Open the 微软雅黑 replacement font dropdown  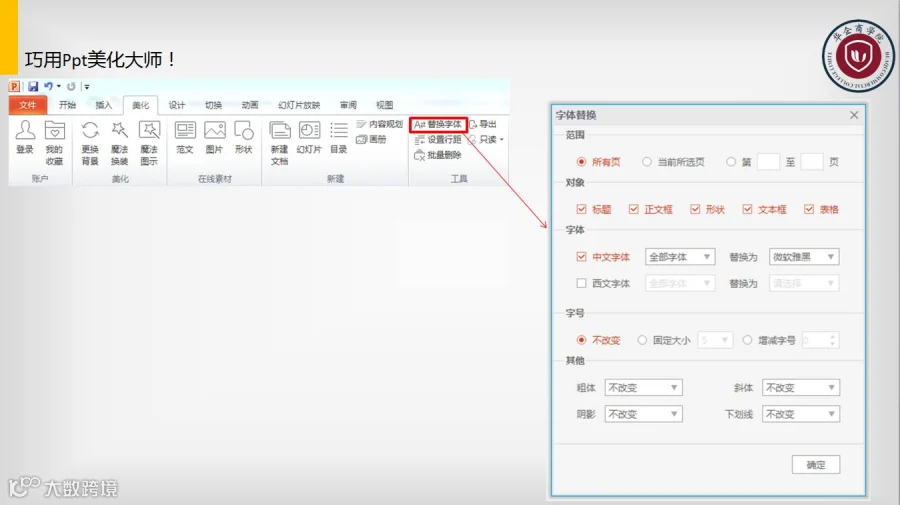[x=804, y=257]
